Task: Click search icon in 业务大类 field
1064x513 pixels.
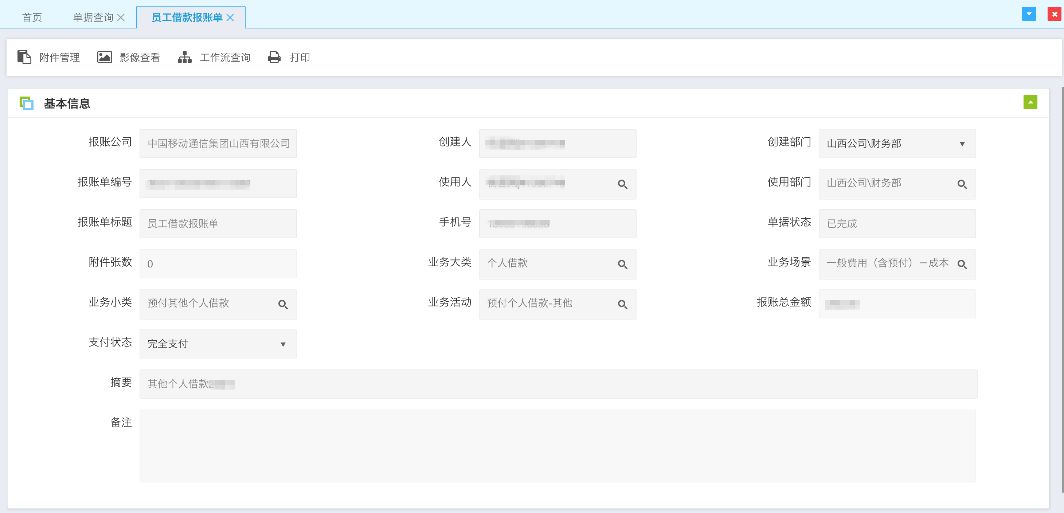Action: [622, 264]
